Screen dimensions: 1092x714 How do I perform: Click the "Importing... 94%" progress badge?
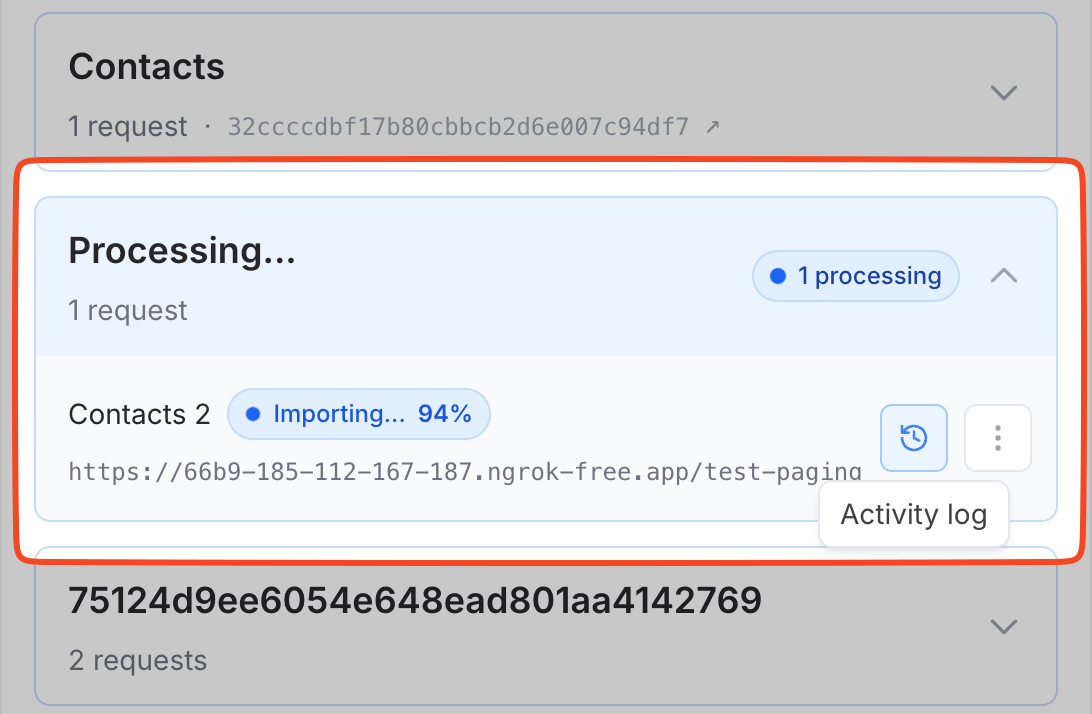click(x=359, y=414)
